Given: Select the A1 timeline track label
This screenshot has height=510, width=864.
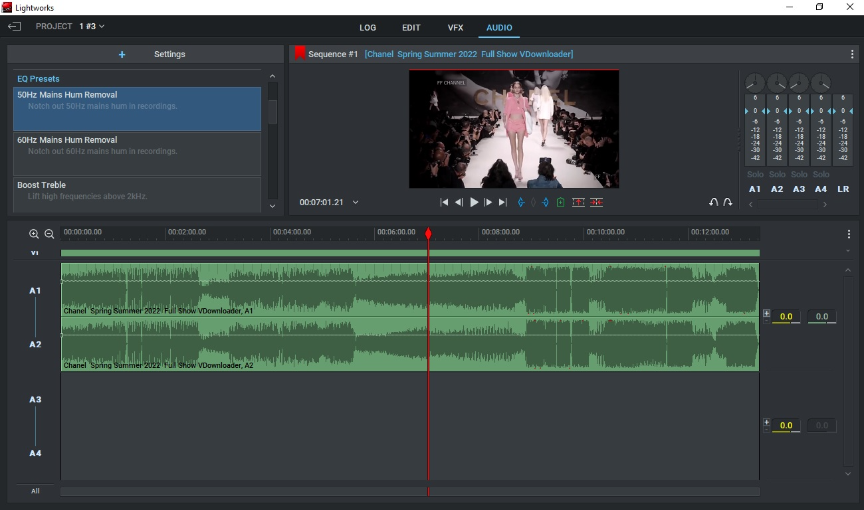Looking at the screenshot, I should tap(35, 290).
